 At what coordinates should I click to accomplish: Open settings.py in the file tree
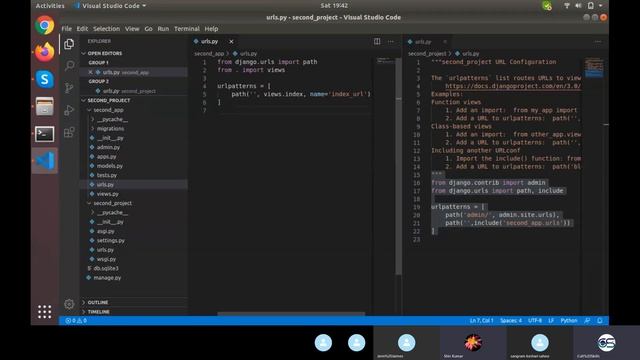tap(111, 240)
